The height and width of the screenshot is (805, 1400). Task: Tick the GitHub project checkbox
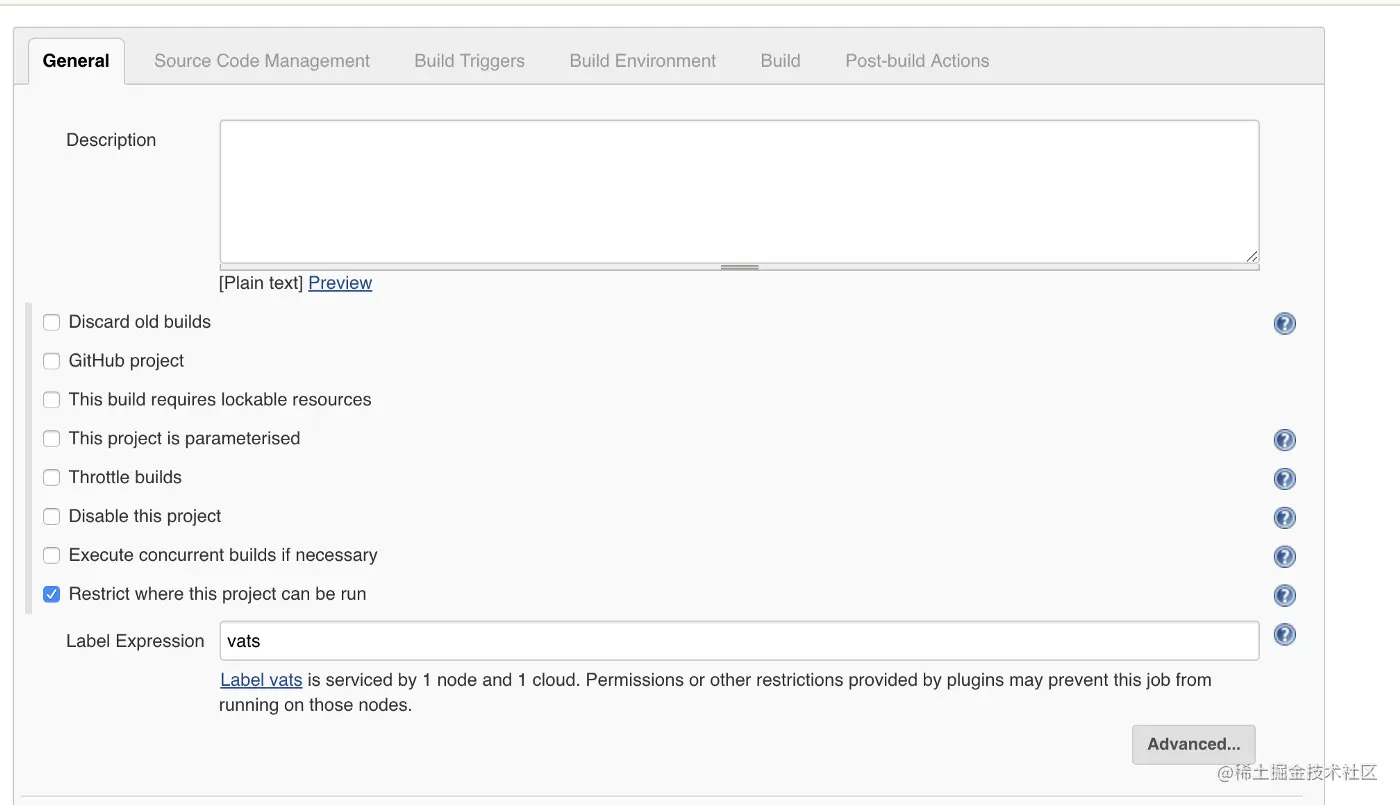pos(52,361)
